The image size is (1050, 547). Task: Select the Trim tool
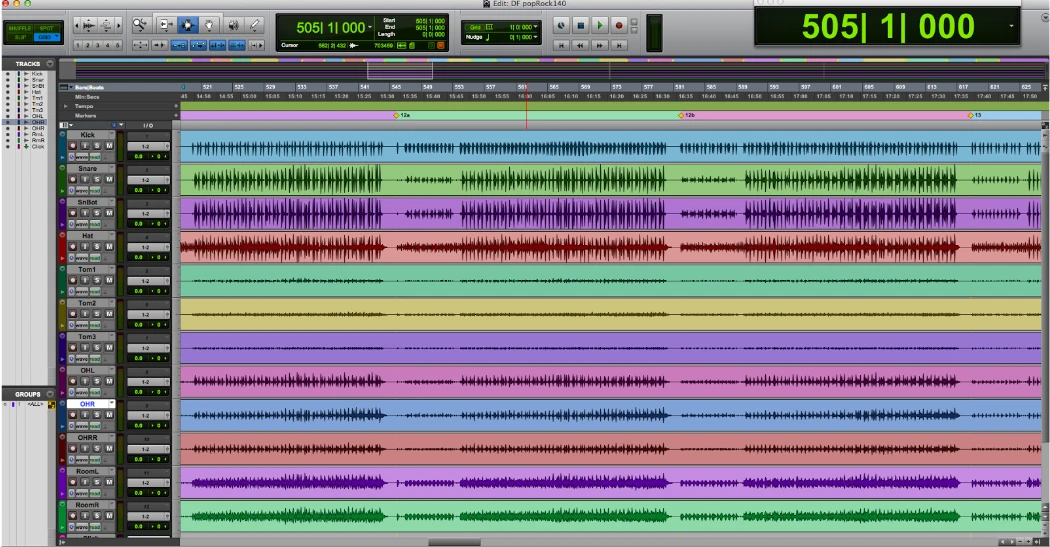tap(165, 24)
